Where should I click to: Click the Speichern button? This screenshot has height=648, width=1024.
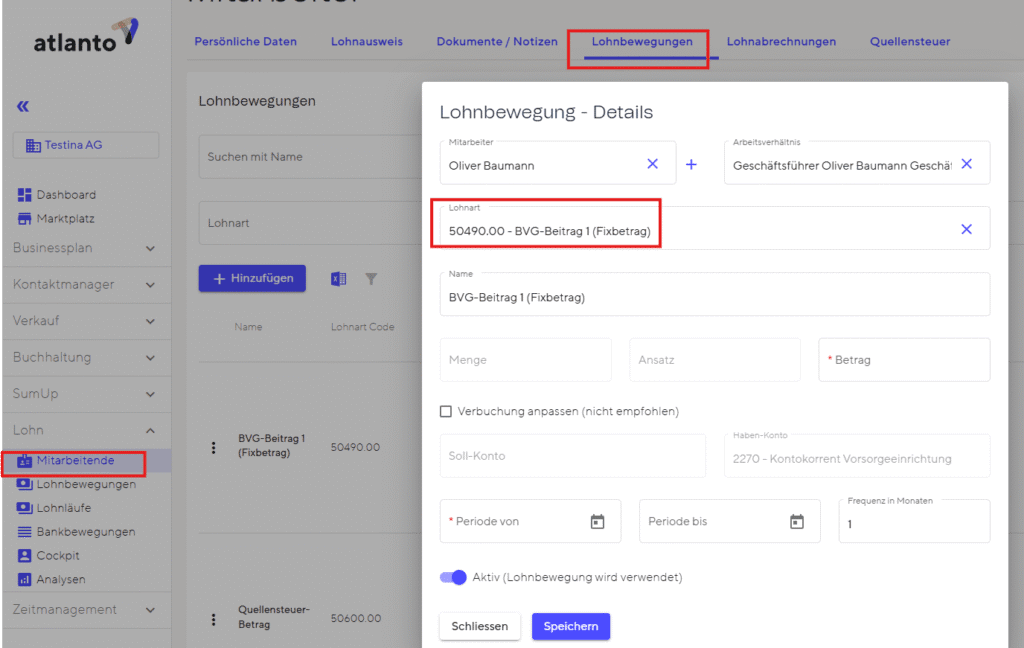click(570, 626)
